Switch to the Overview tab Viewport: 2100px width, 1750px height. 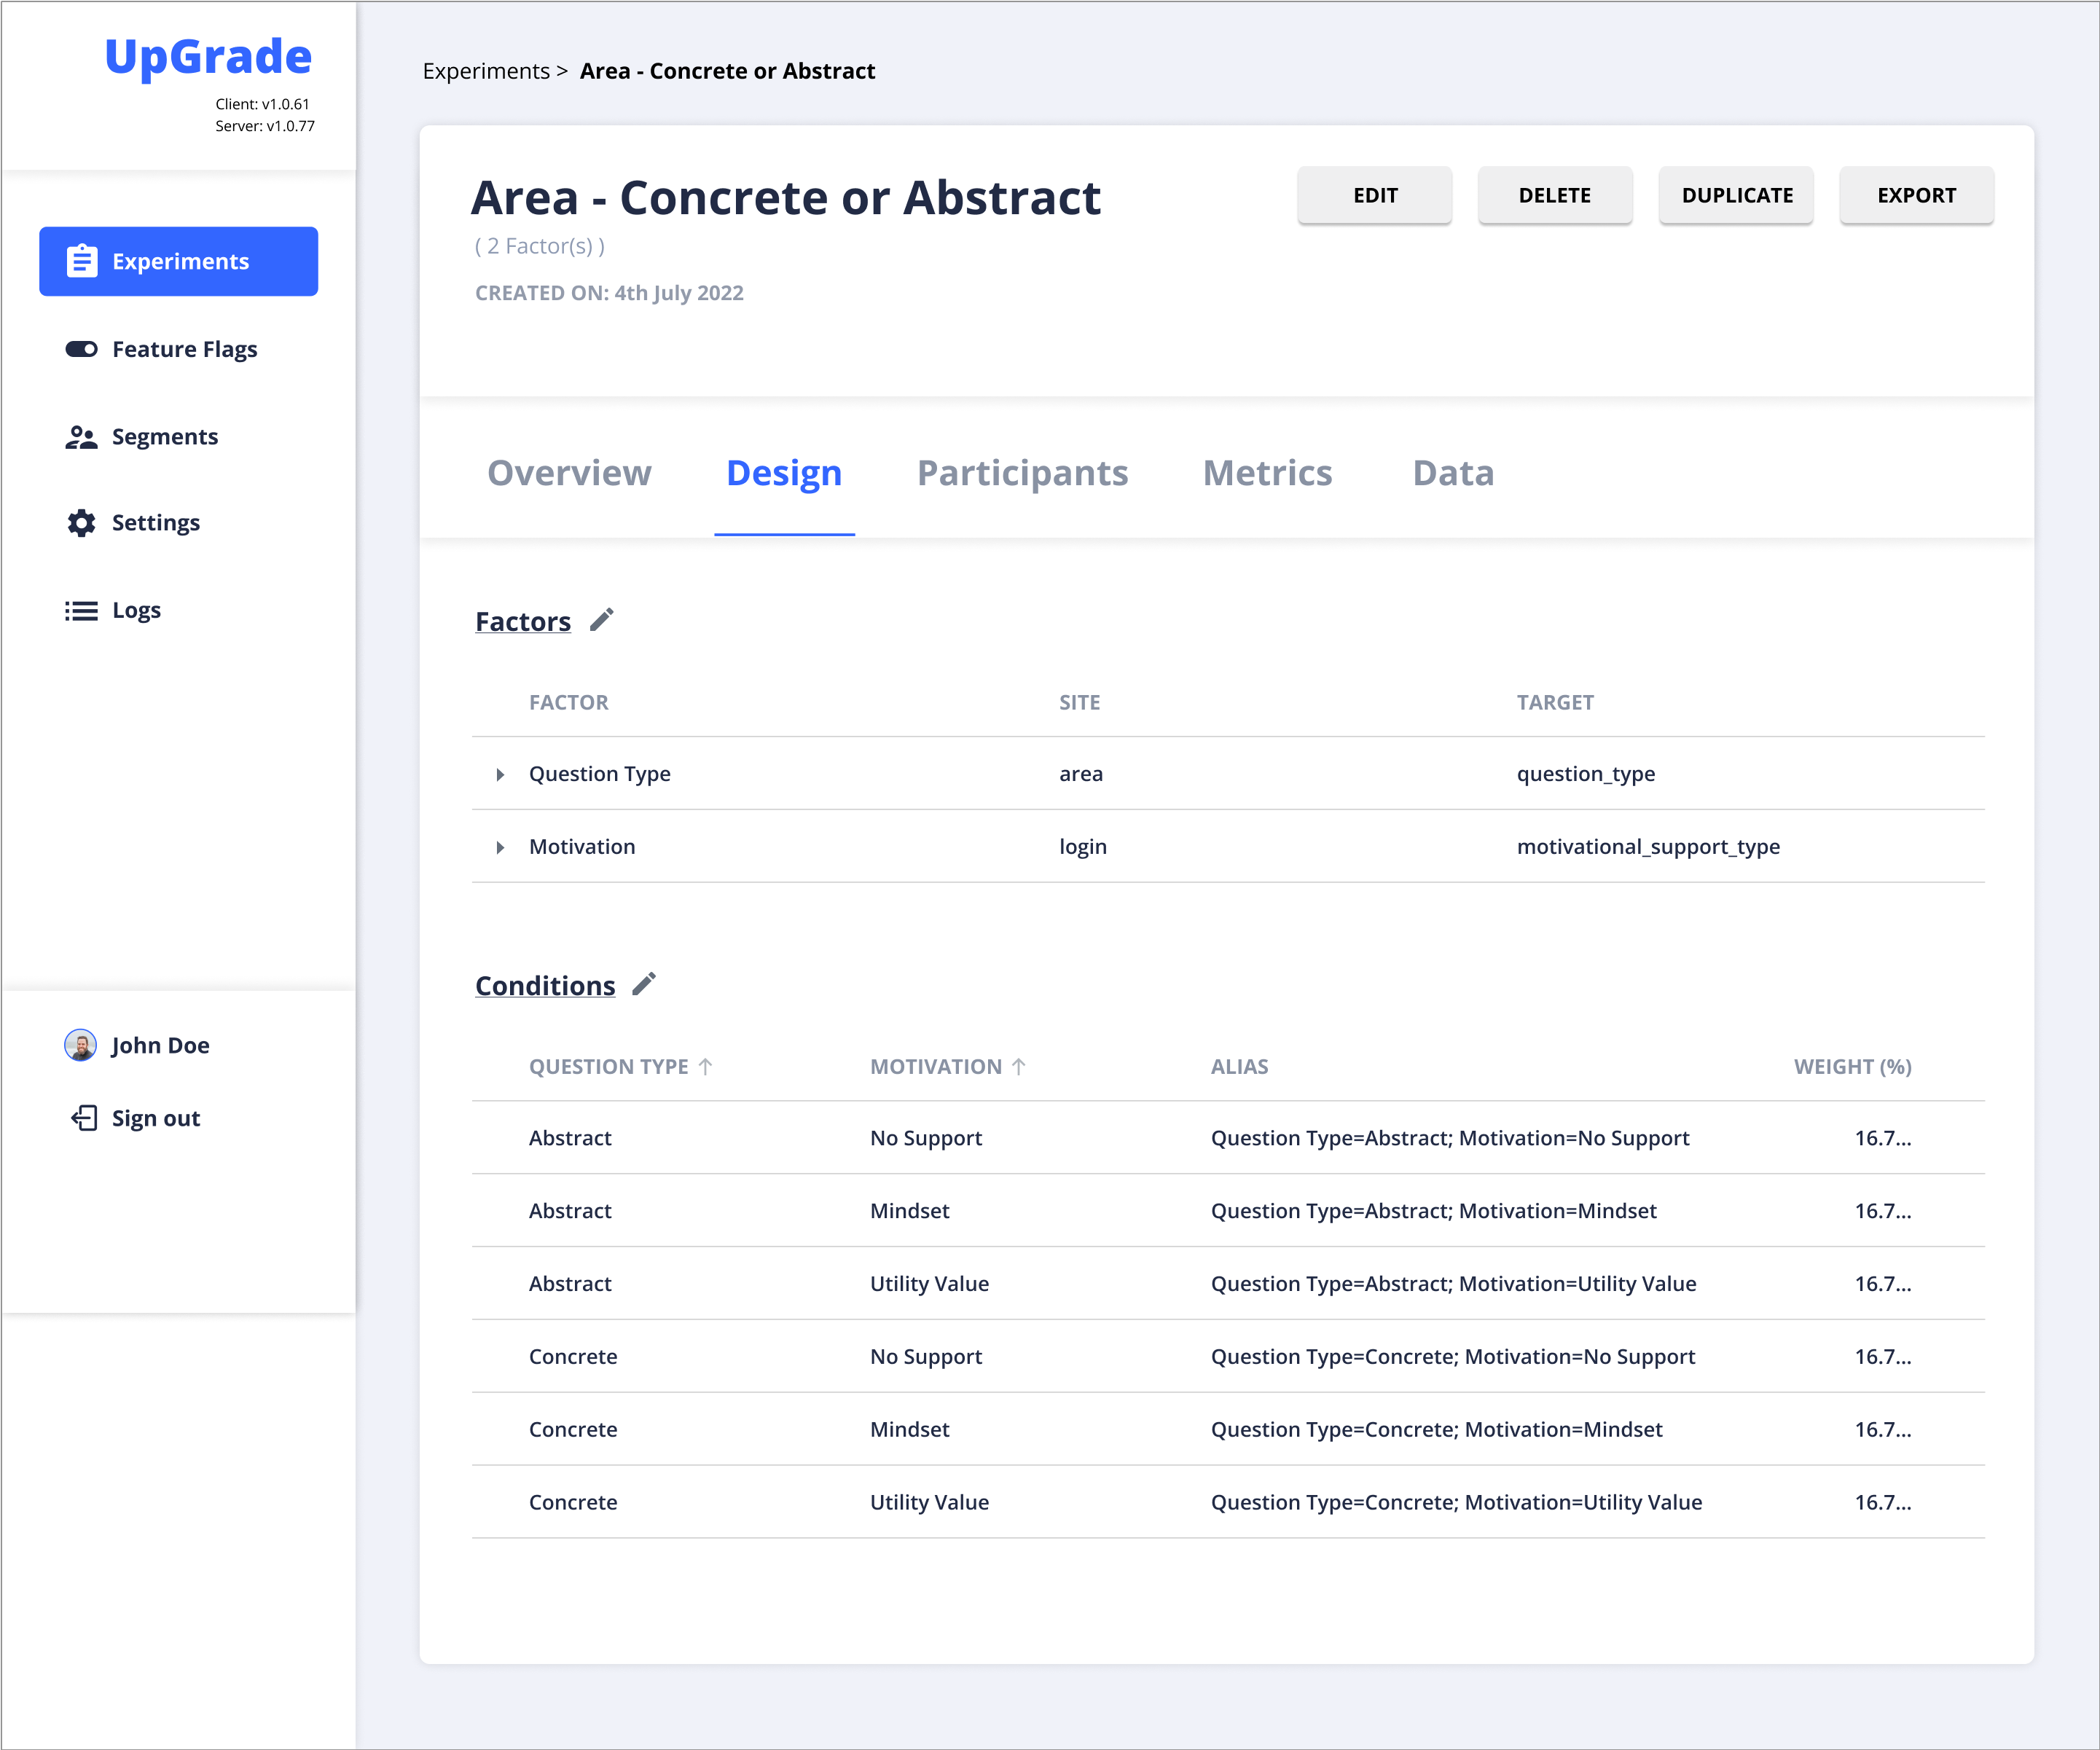(x=569, y=473)
